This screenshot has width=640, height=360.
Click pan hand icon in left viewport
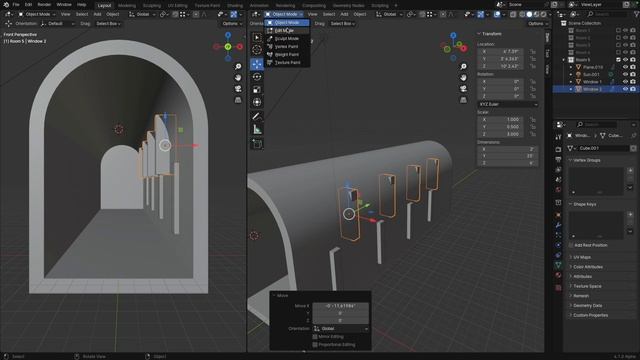point(238,78)
